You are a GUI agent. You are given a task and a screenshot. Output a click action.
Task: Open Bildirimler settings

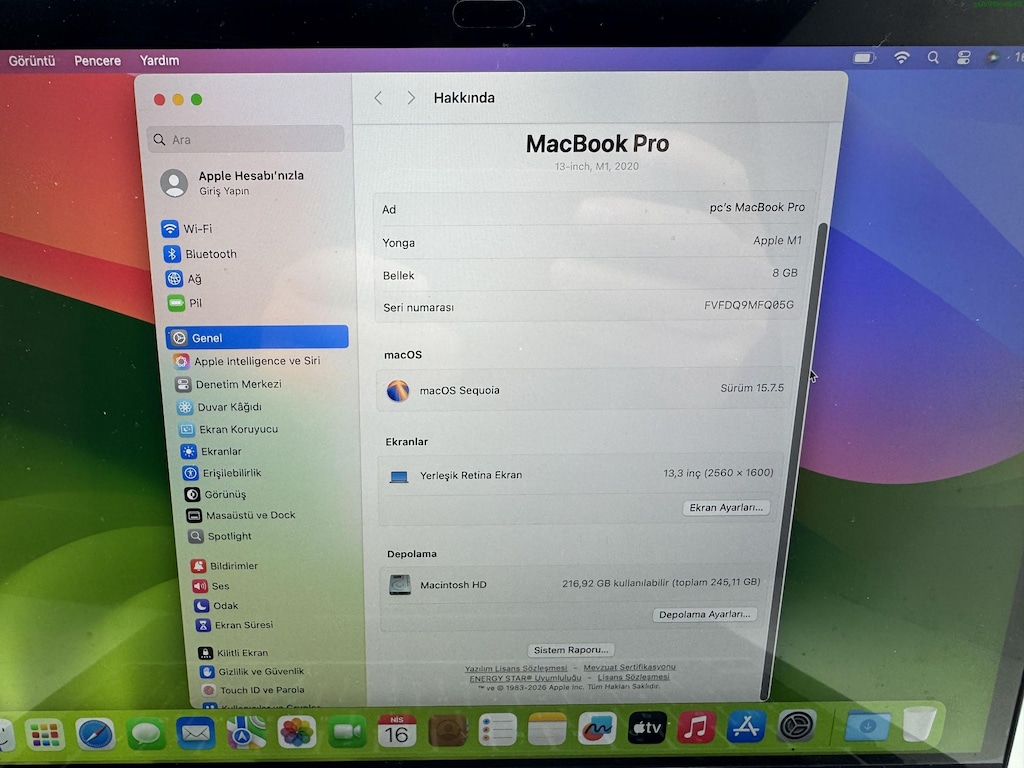pyautogui.click(x=225, y=566)
